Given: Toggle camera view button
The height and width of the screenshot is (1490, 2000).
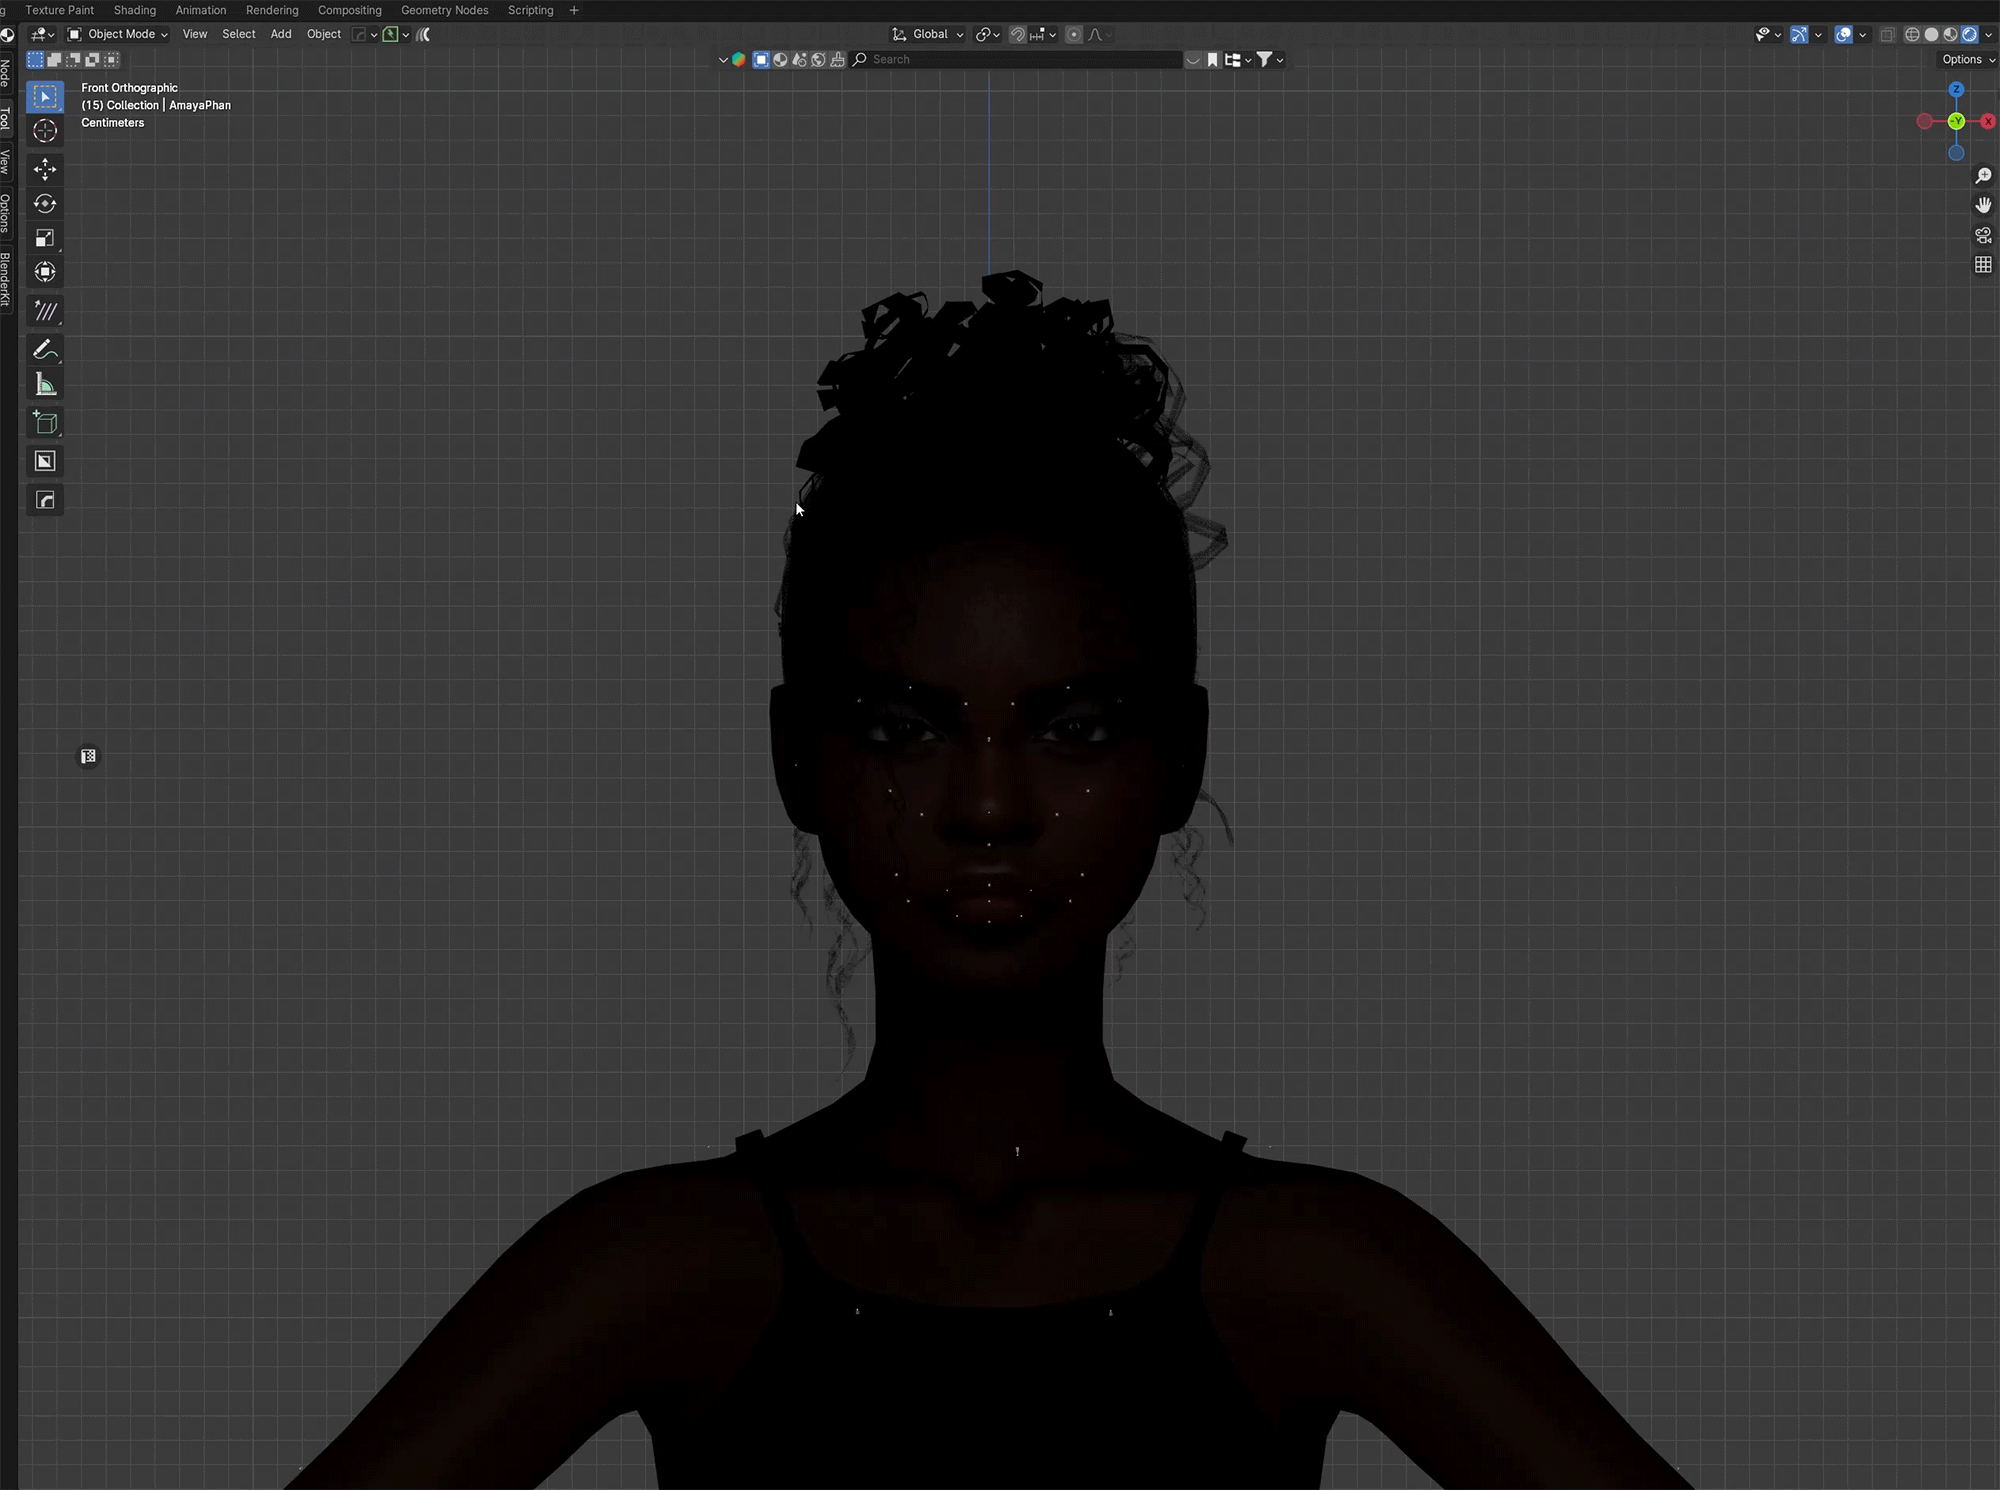Looking at the screenshot, I should pyautogui.click(x=1983, y=235).
